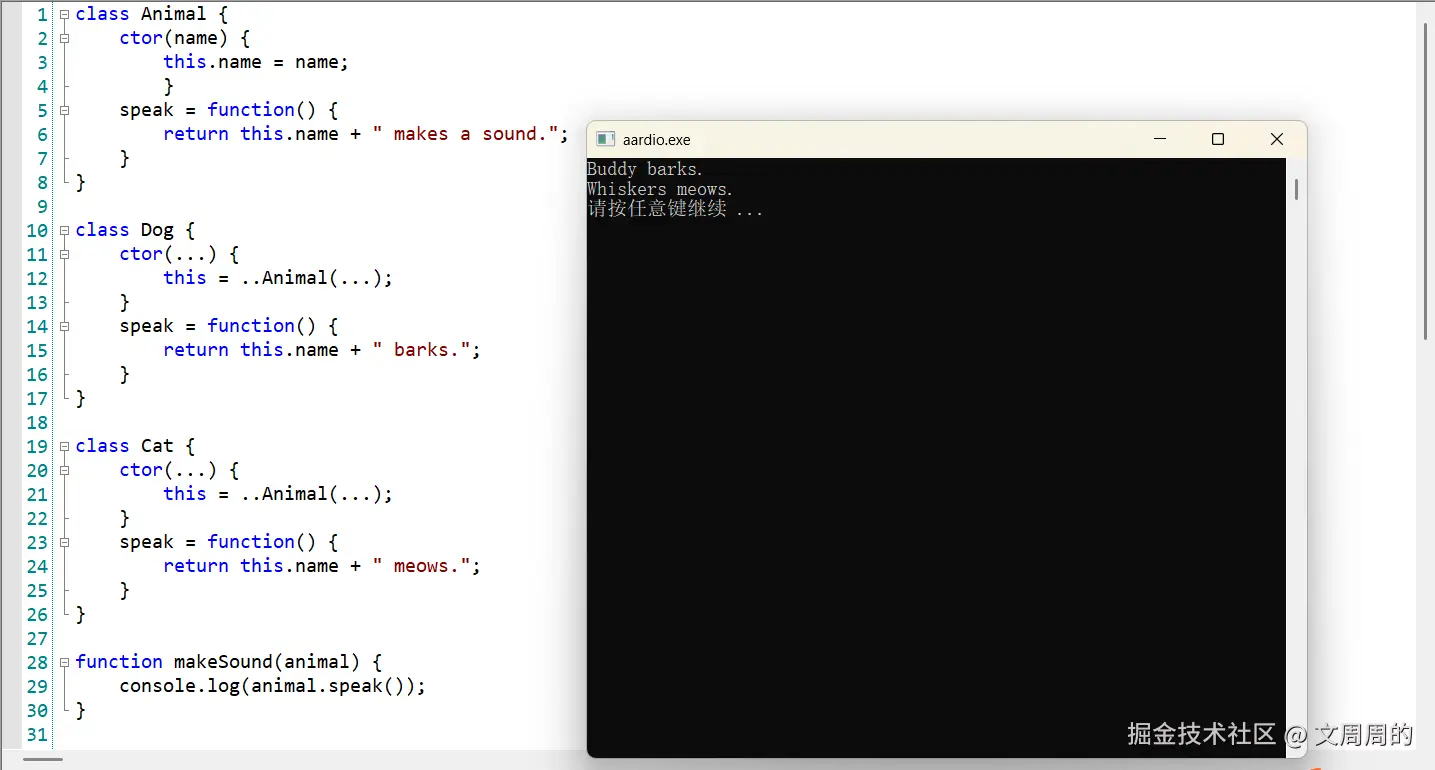
Task: Click the "class Cat {" code line
Action: click(x=135, y=446)
